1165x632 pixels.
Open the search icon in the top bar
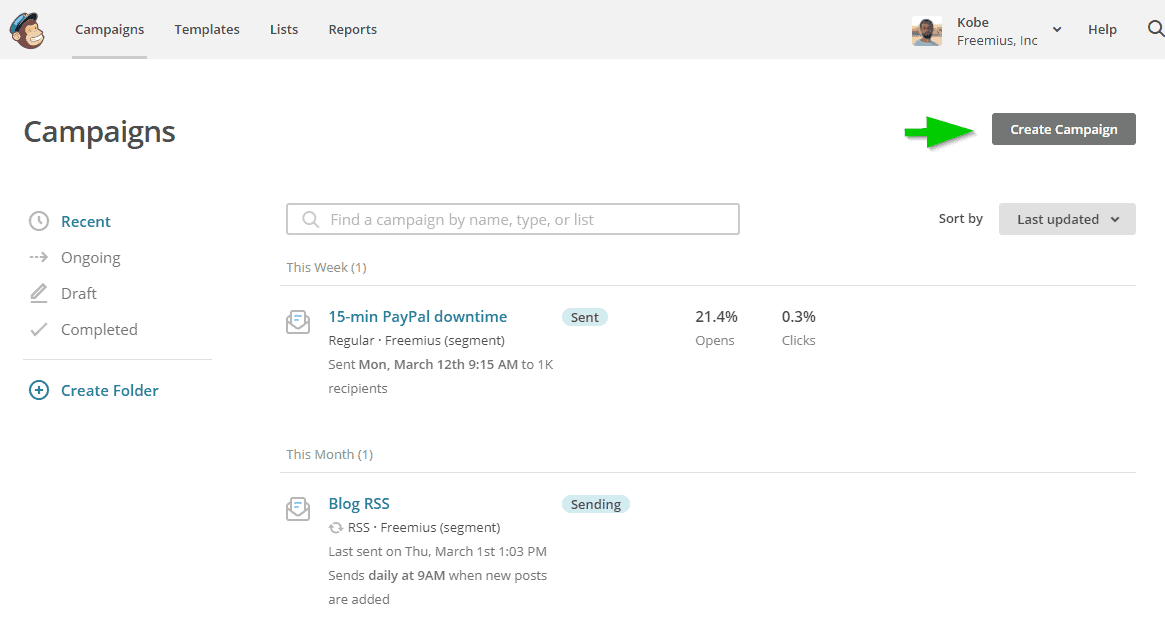tap(1156, 29)
